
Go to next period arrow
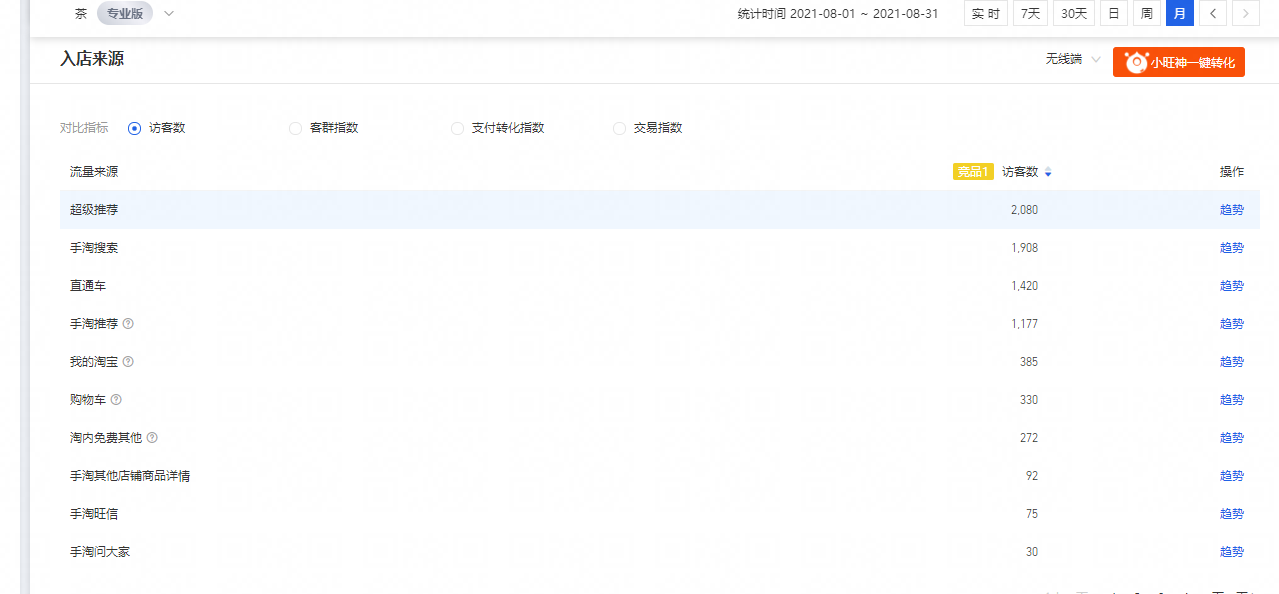[1245, 14]
